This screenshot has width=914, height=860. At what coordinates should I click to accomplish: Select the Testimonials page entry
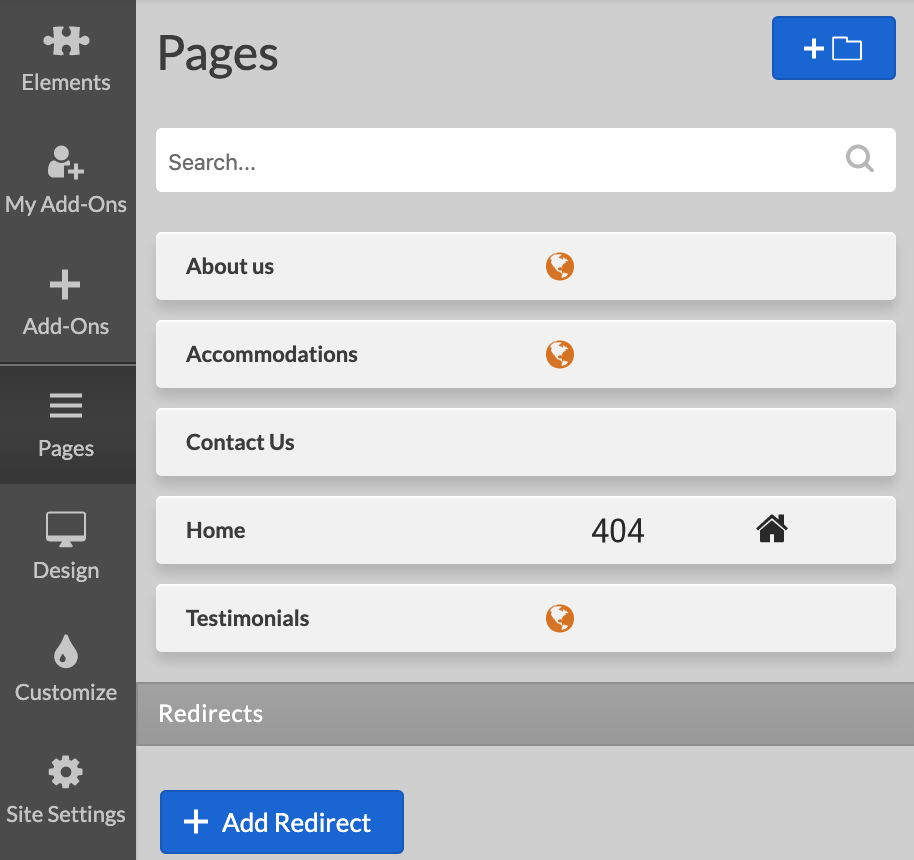click(x=248, y=618)
